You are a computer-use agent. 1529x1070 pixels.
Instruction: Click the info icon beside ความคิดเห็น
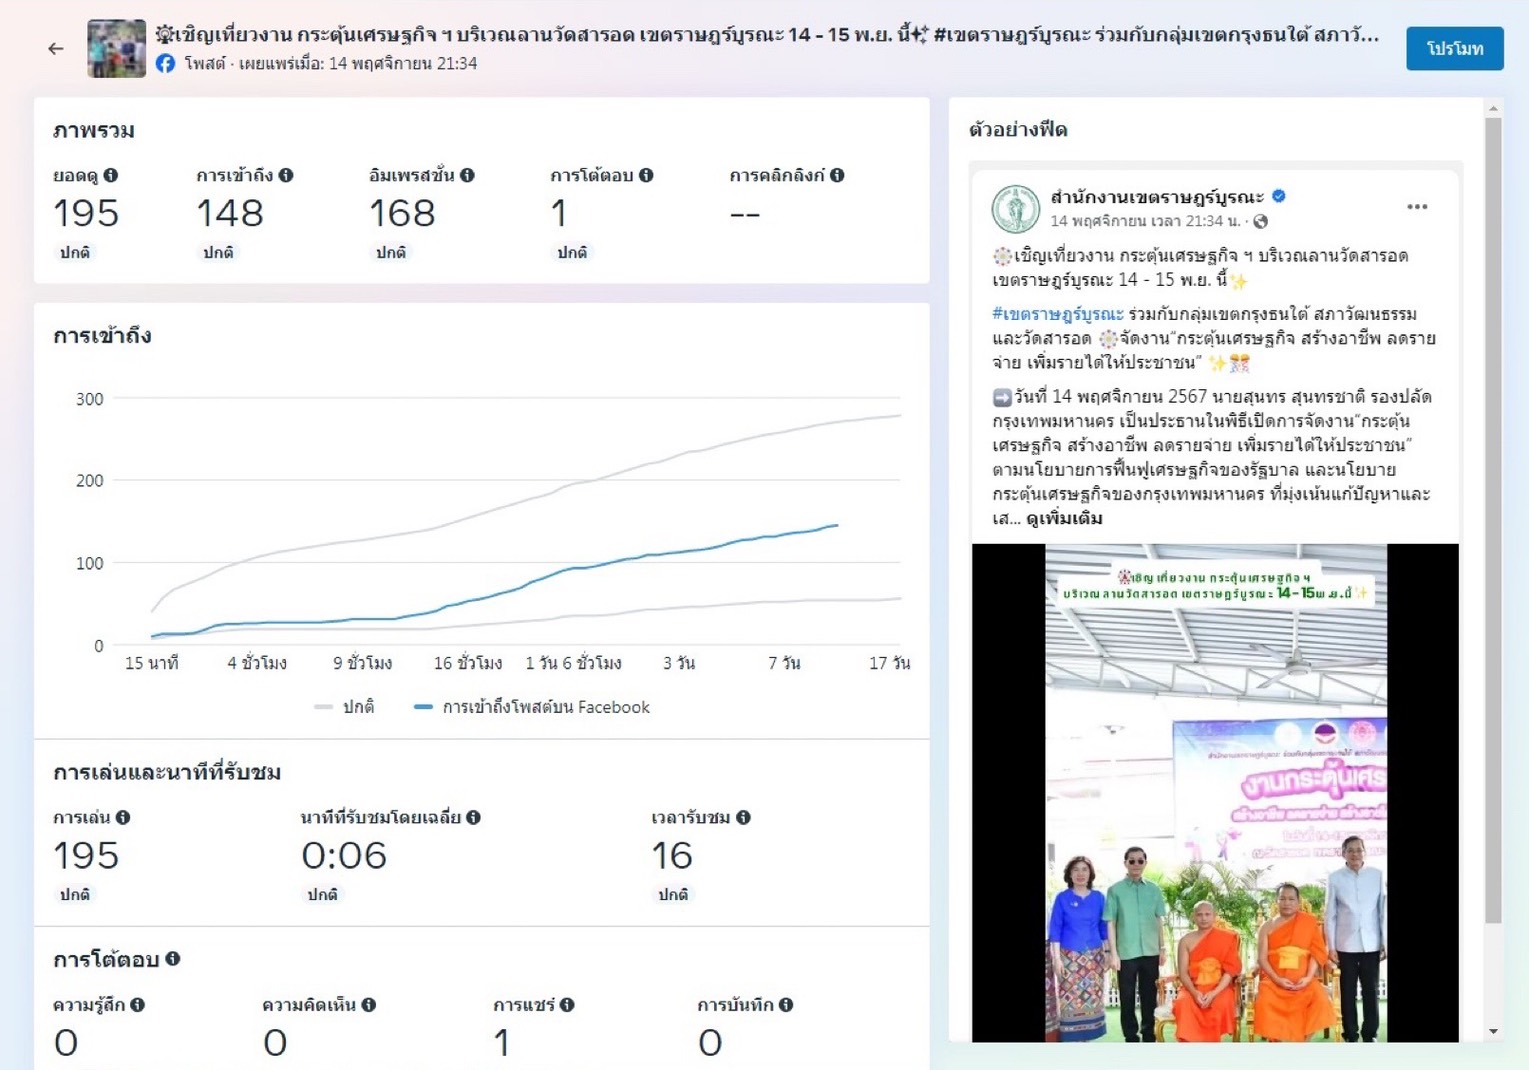[x=369, y=1005]
